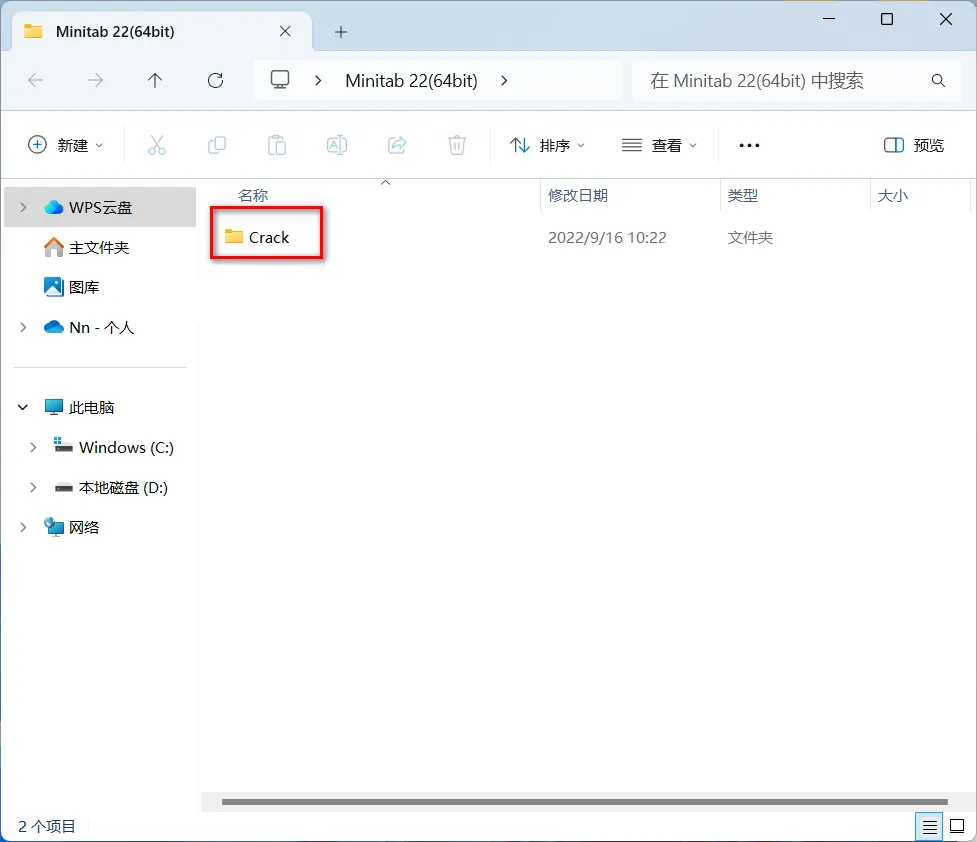The width and height of the screenshot is (977, 842).
Task: Click the date 2022/9/16 10:22
Action: [607, 237]
